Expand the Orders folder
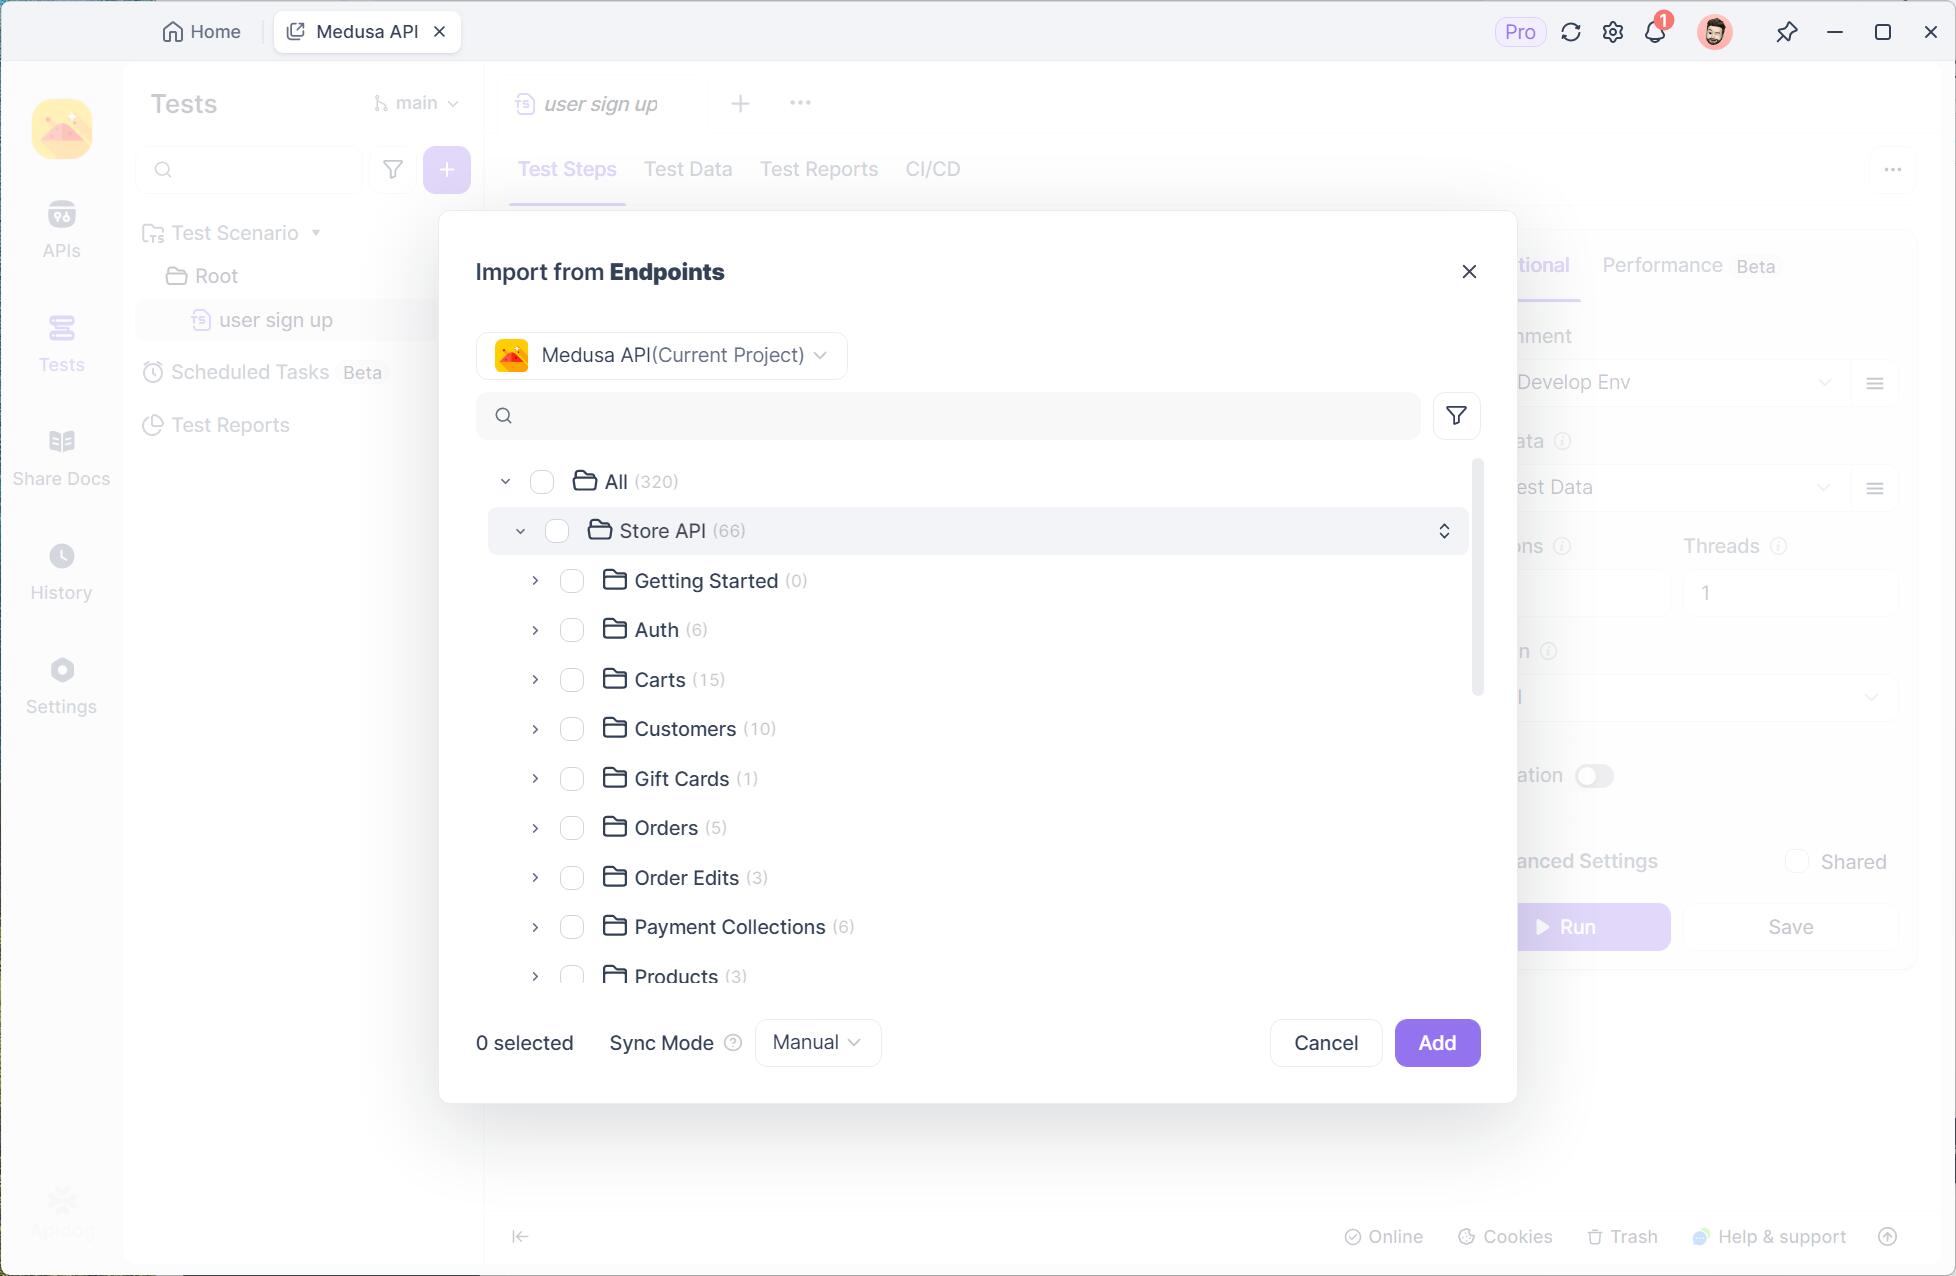Screen dimensions: 1956x1276 [x=535, y=828]
